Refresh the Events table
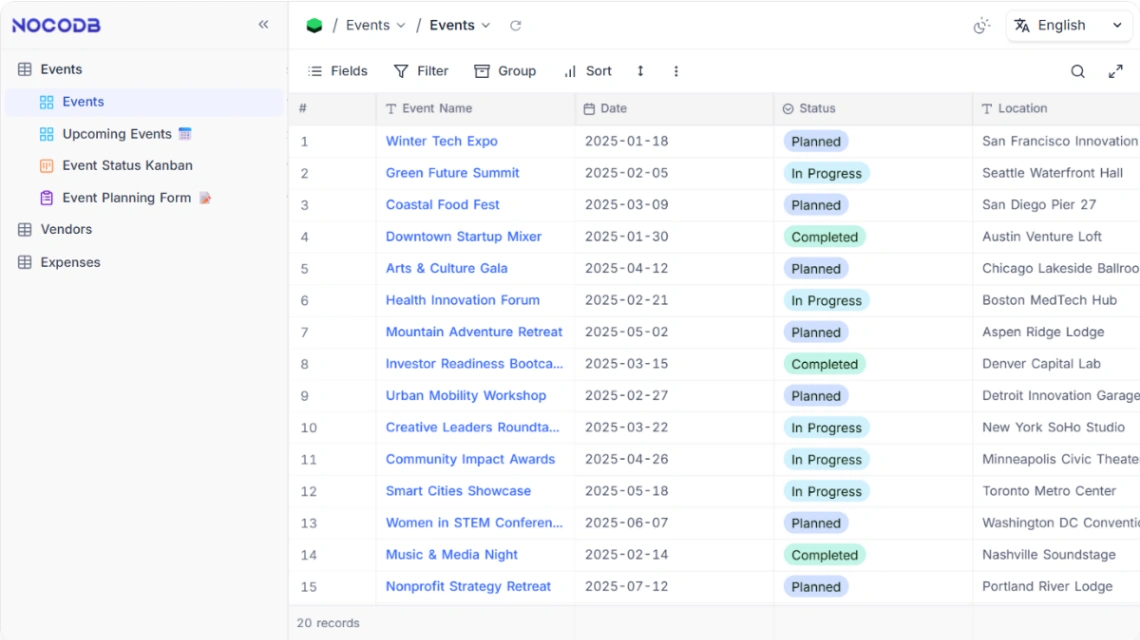This screenshot has height=640, width=1140. pyautogui.click(x=515, y=25)
